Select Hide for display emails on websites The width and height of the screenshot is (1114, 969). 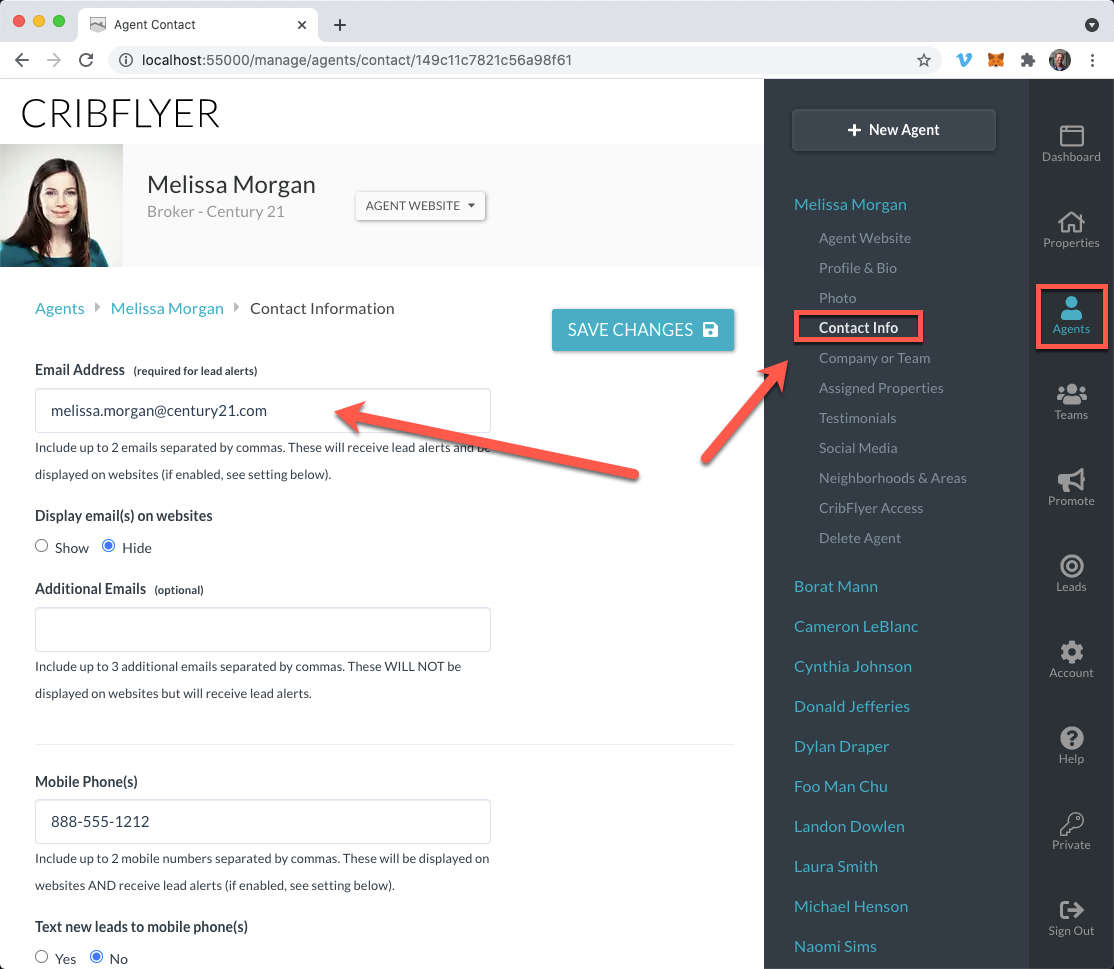(109, 546)
